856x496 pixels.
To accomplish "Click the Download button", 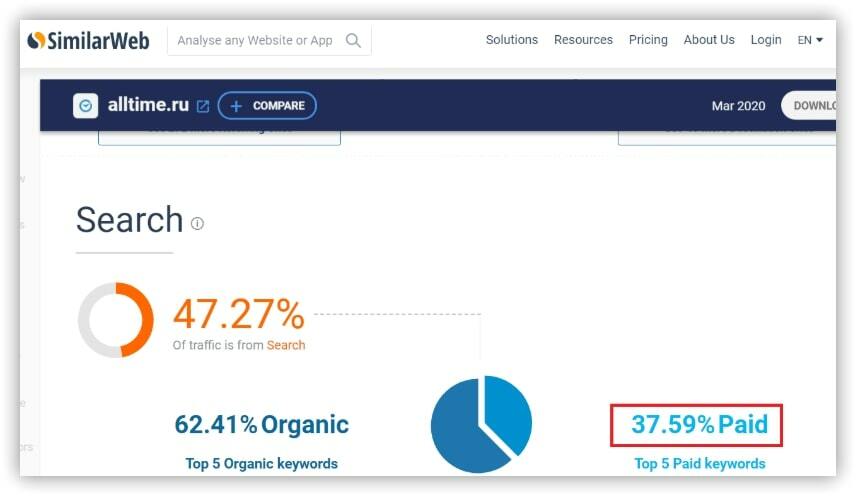I will [x=809, y=105].
